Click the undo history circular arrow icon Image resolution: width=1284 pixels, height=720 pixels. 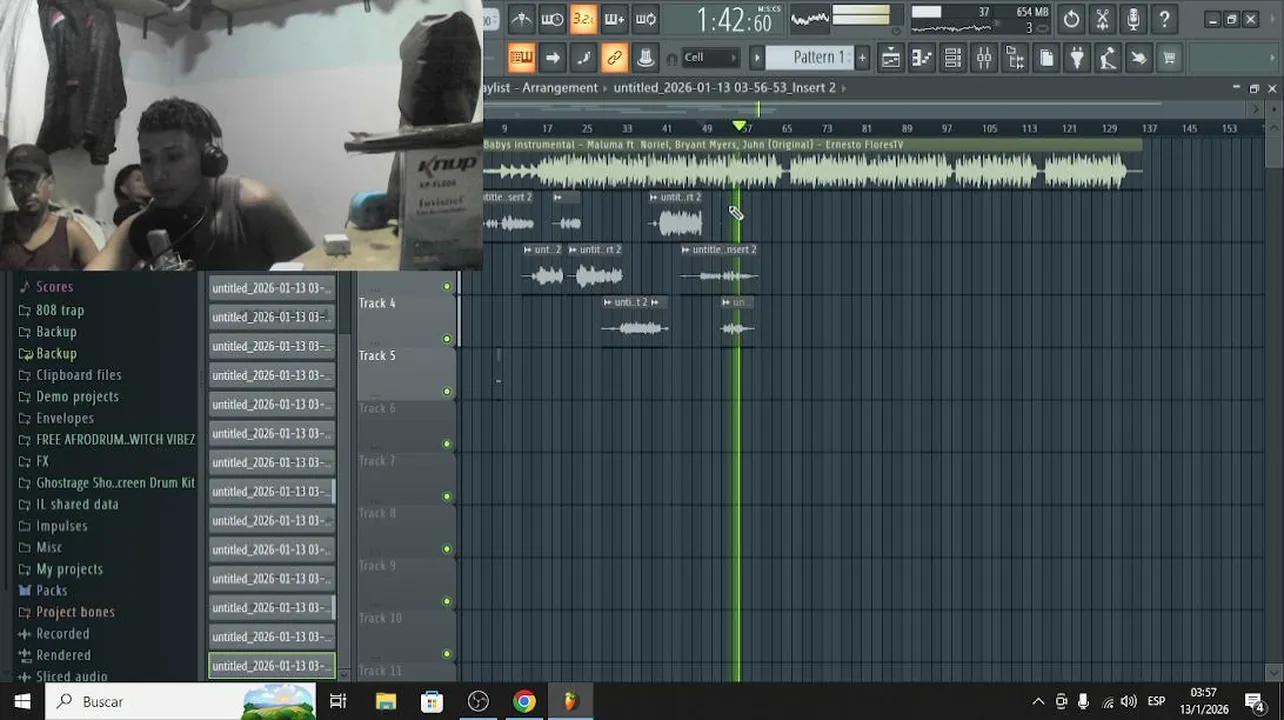click(x=1071, y=19)
